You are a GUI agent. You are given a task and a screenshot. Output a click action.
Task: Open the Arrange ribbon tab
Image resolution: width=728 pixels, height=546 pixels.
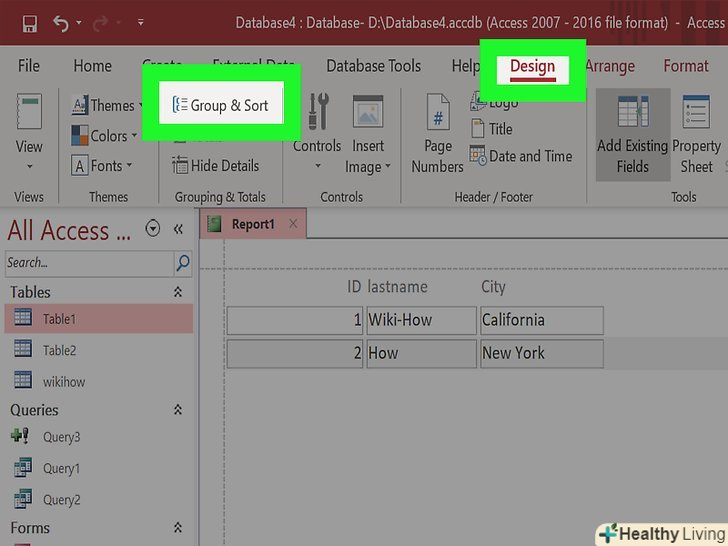click(610, 66)
